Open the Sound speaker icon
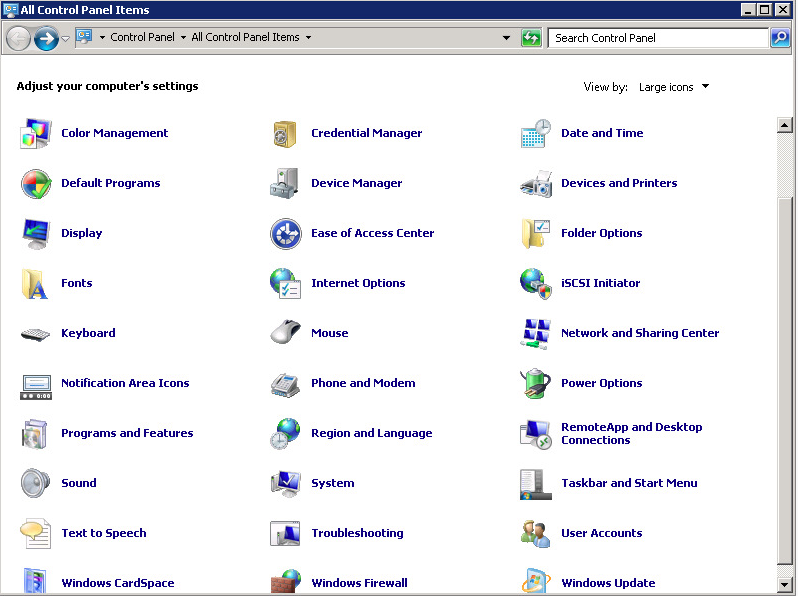The height and width of the screenshot is (596, 798). (36, 483)
